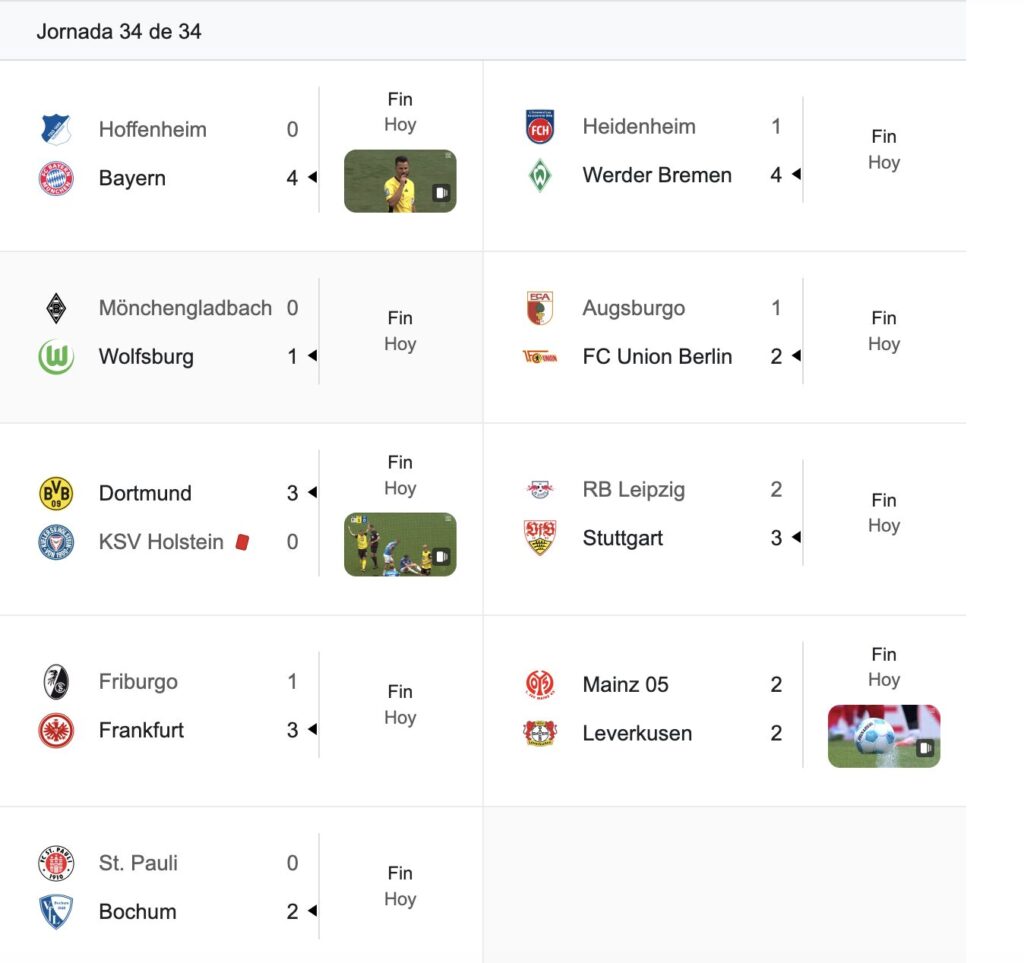This screenshot has width=1024, height=963.
Task: Select the Werder Bremen diamond logo
Action: [x=540, y=175]
